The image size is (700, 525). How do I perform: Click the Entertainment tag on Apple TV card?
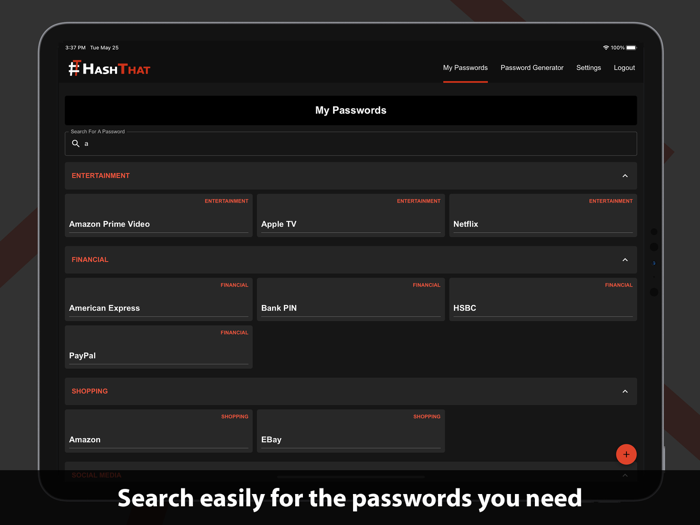point(419,201)
